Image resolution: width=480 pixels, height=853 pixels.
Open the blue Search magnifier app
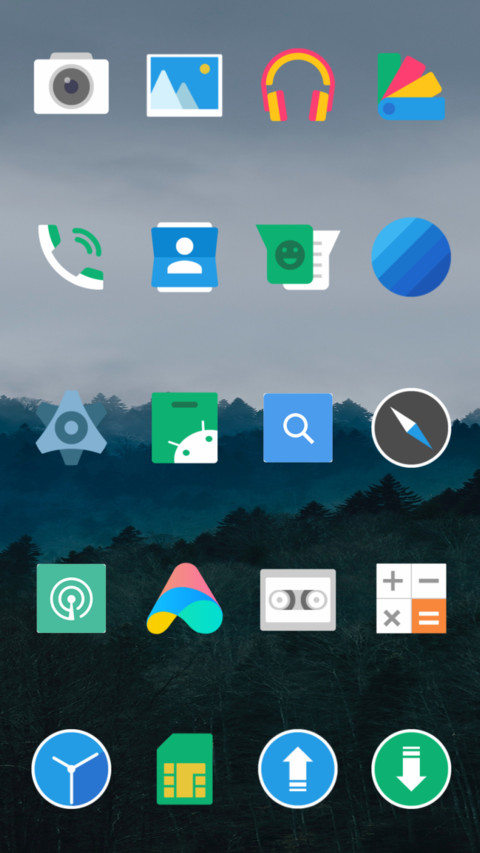[298, 428]
